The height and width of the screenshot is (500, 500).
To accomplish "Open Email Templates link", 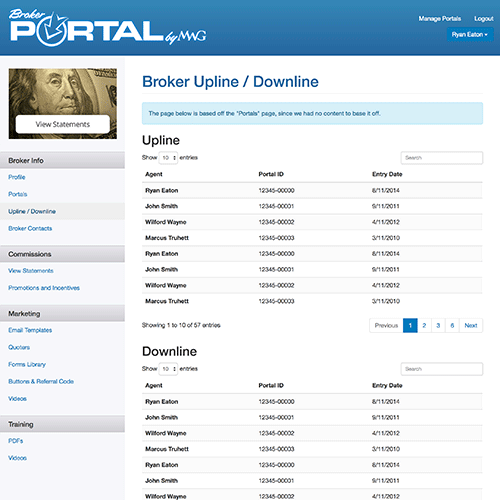I will [30, 330].
